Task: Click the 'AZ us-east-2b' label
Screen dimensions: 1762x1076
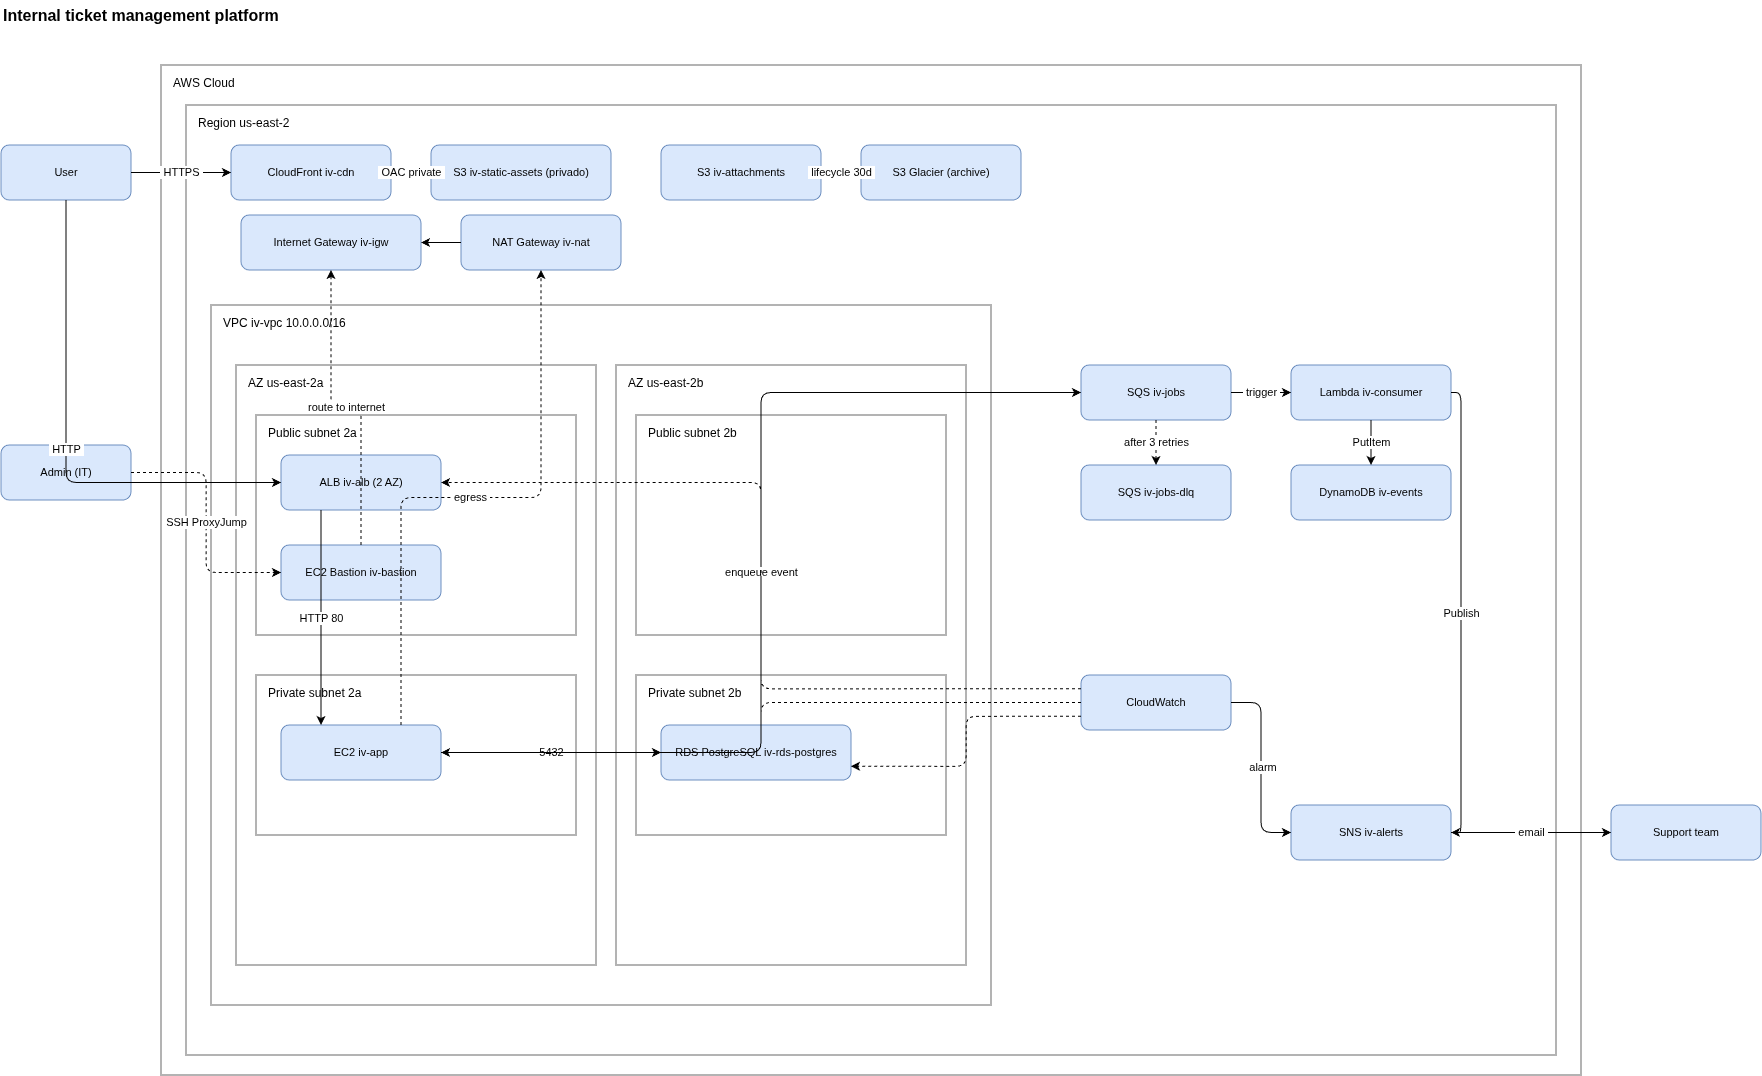Action: (666, 383)
